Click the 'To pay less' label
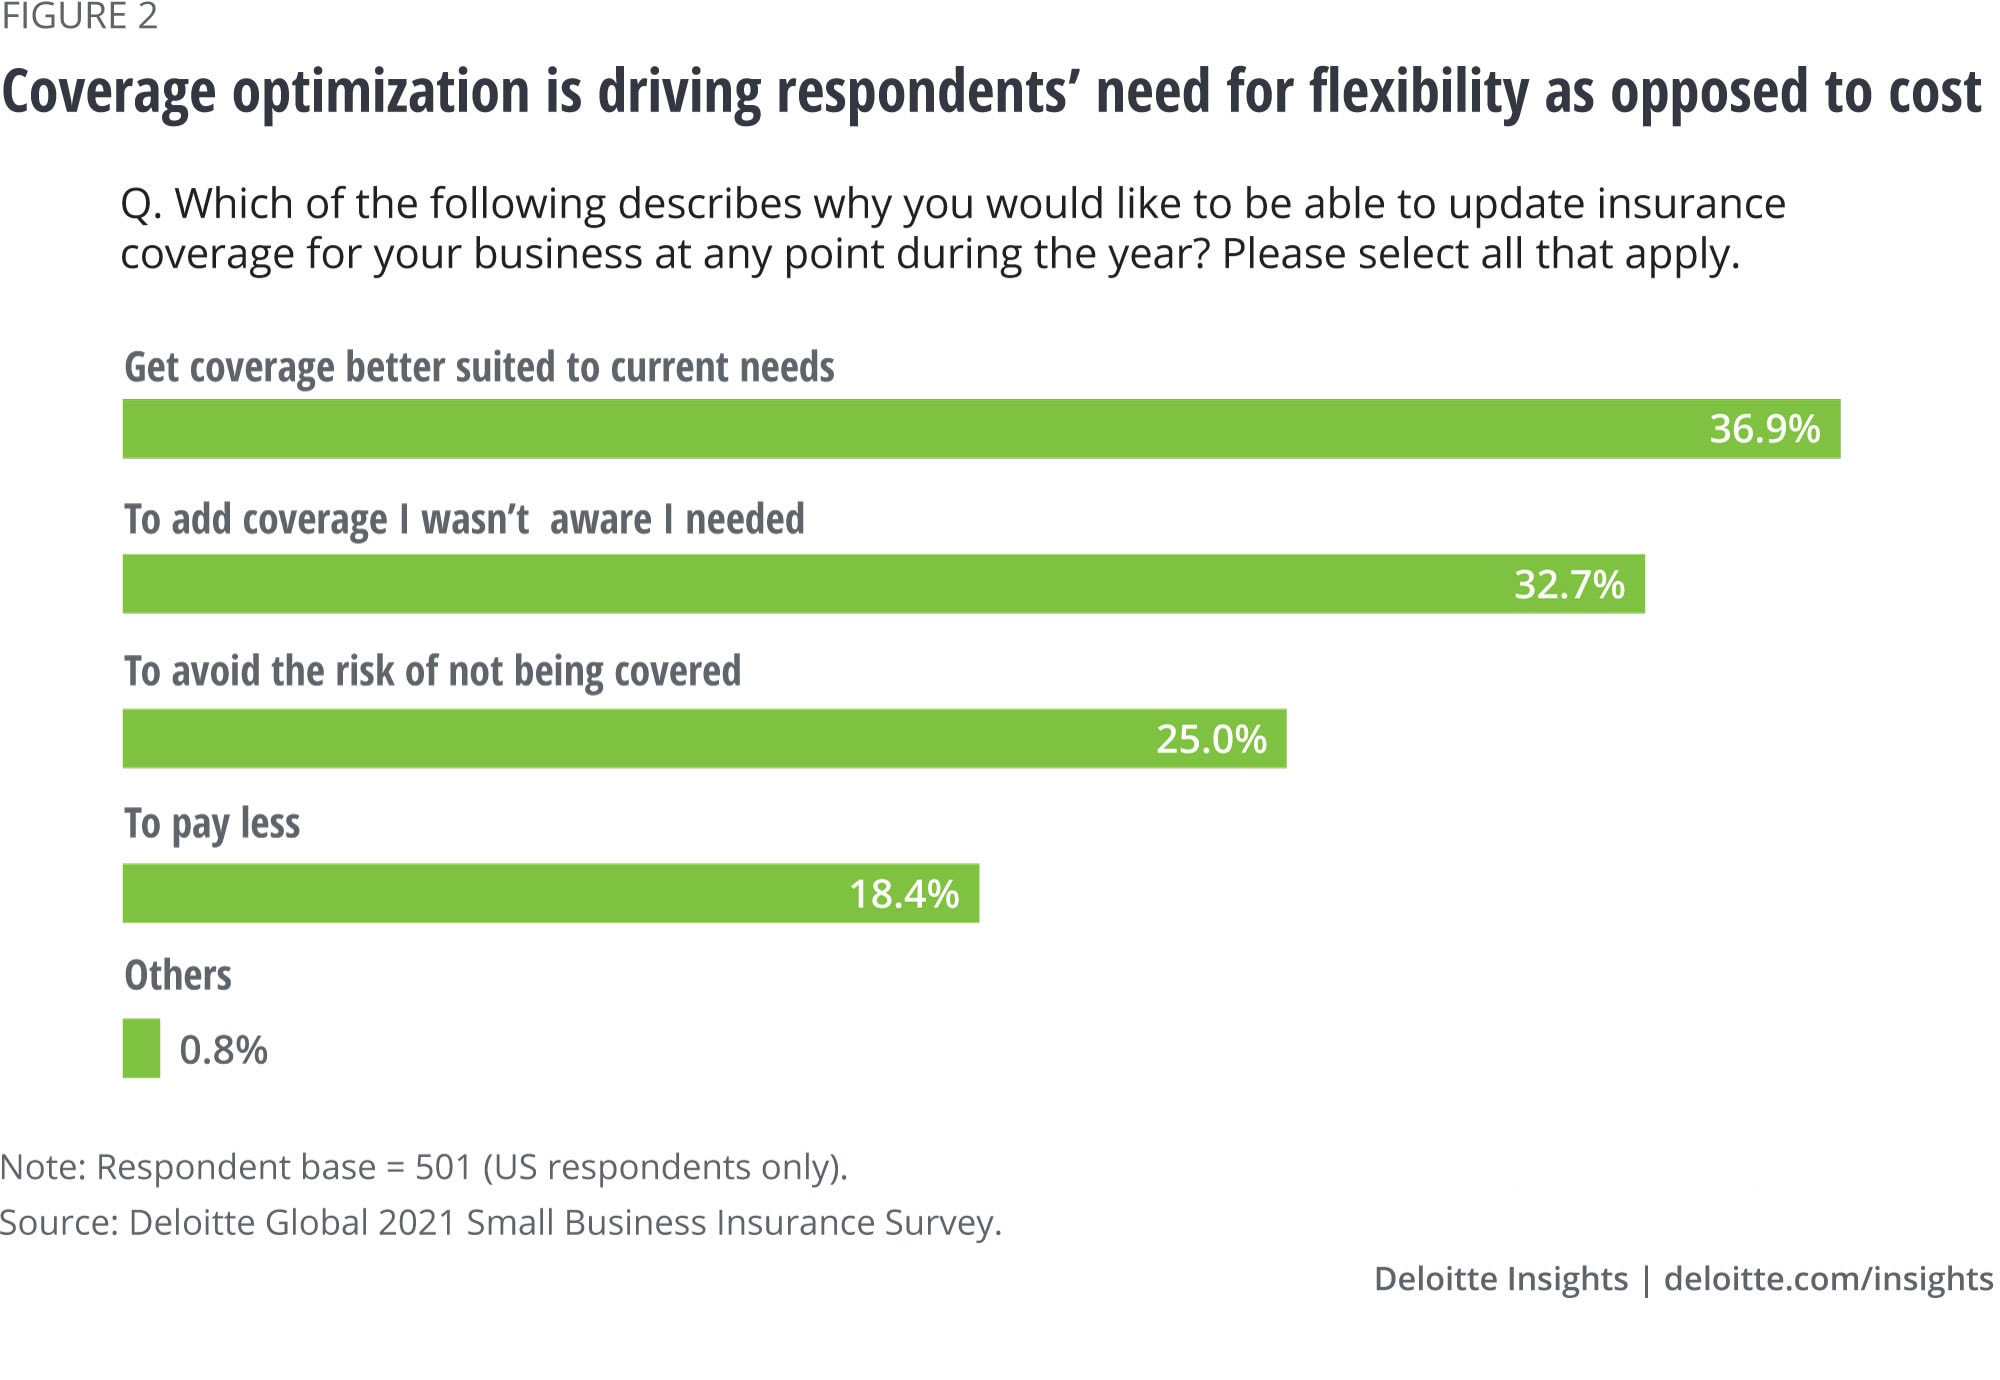 point(212,824)
